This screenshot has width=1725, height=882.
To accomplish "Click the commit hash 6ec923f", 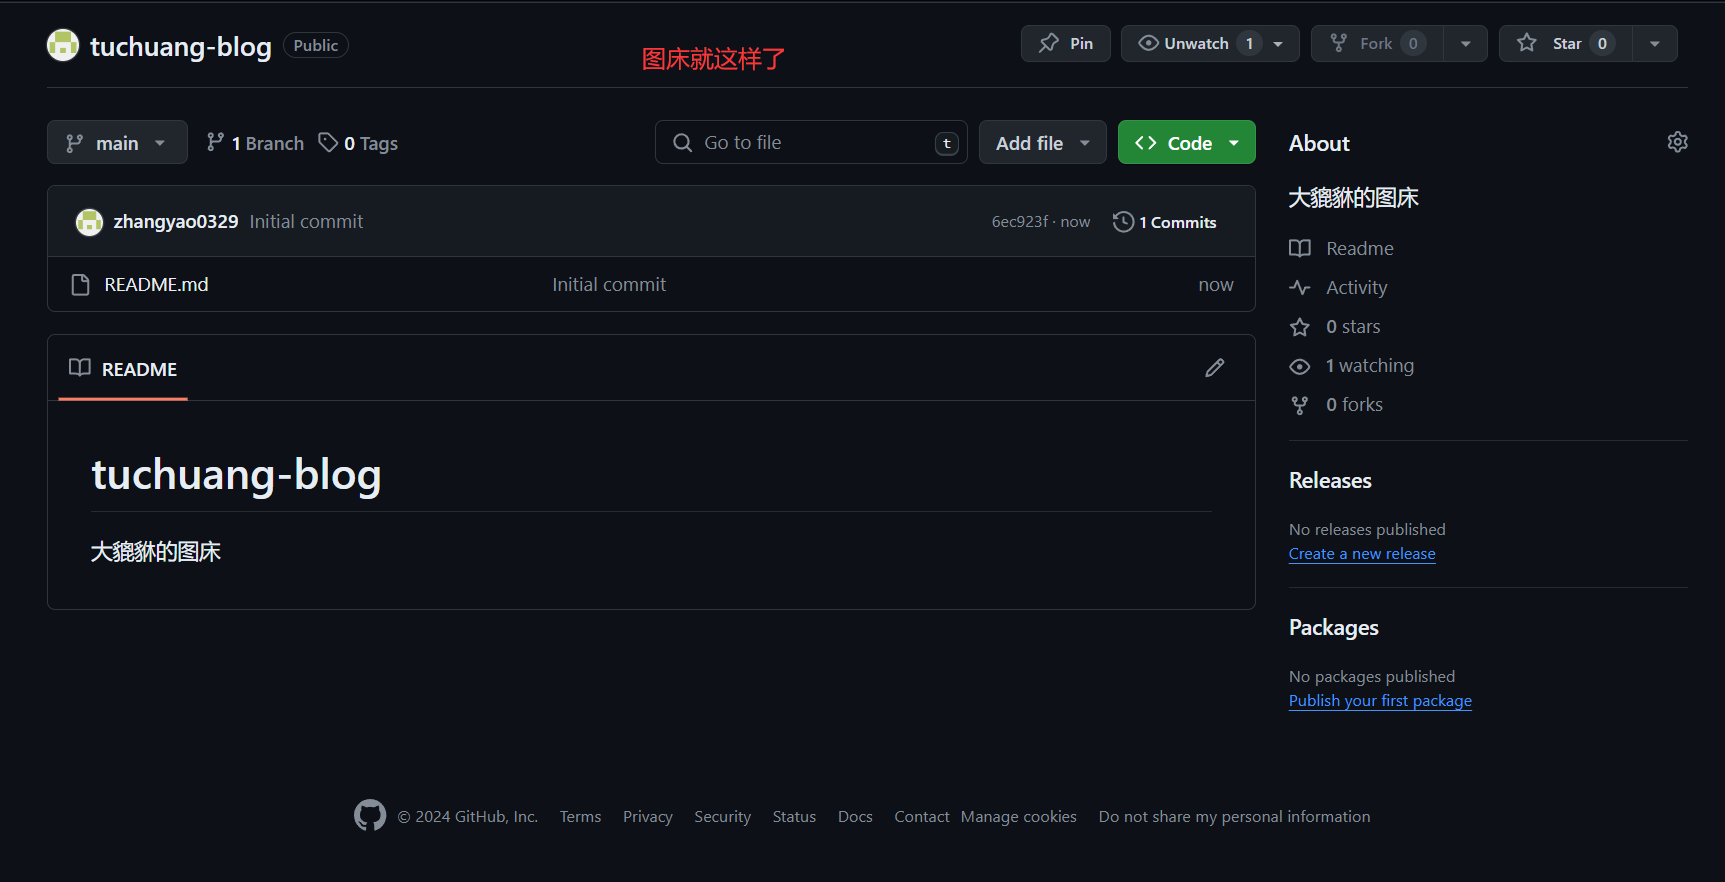I will pyautogui.click(x=1020, y=222).
